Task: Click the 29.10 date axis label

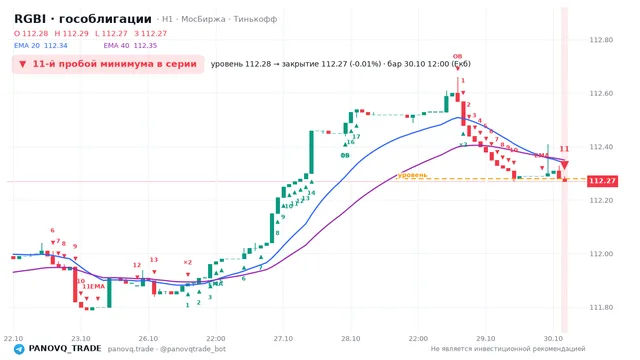Action: point(486,338)
